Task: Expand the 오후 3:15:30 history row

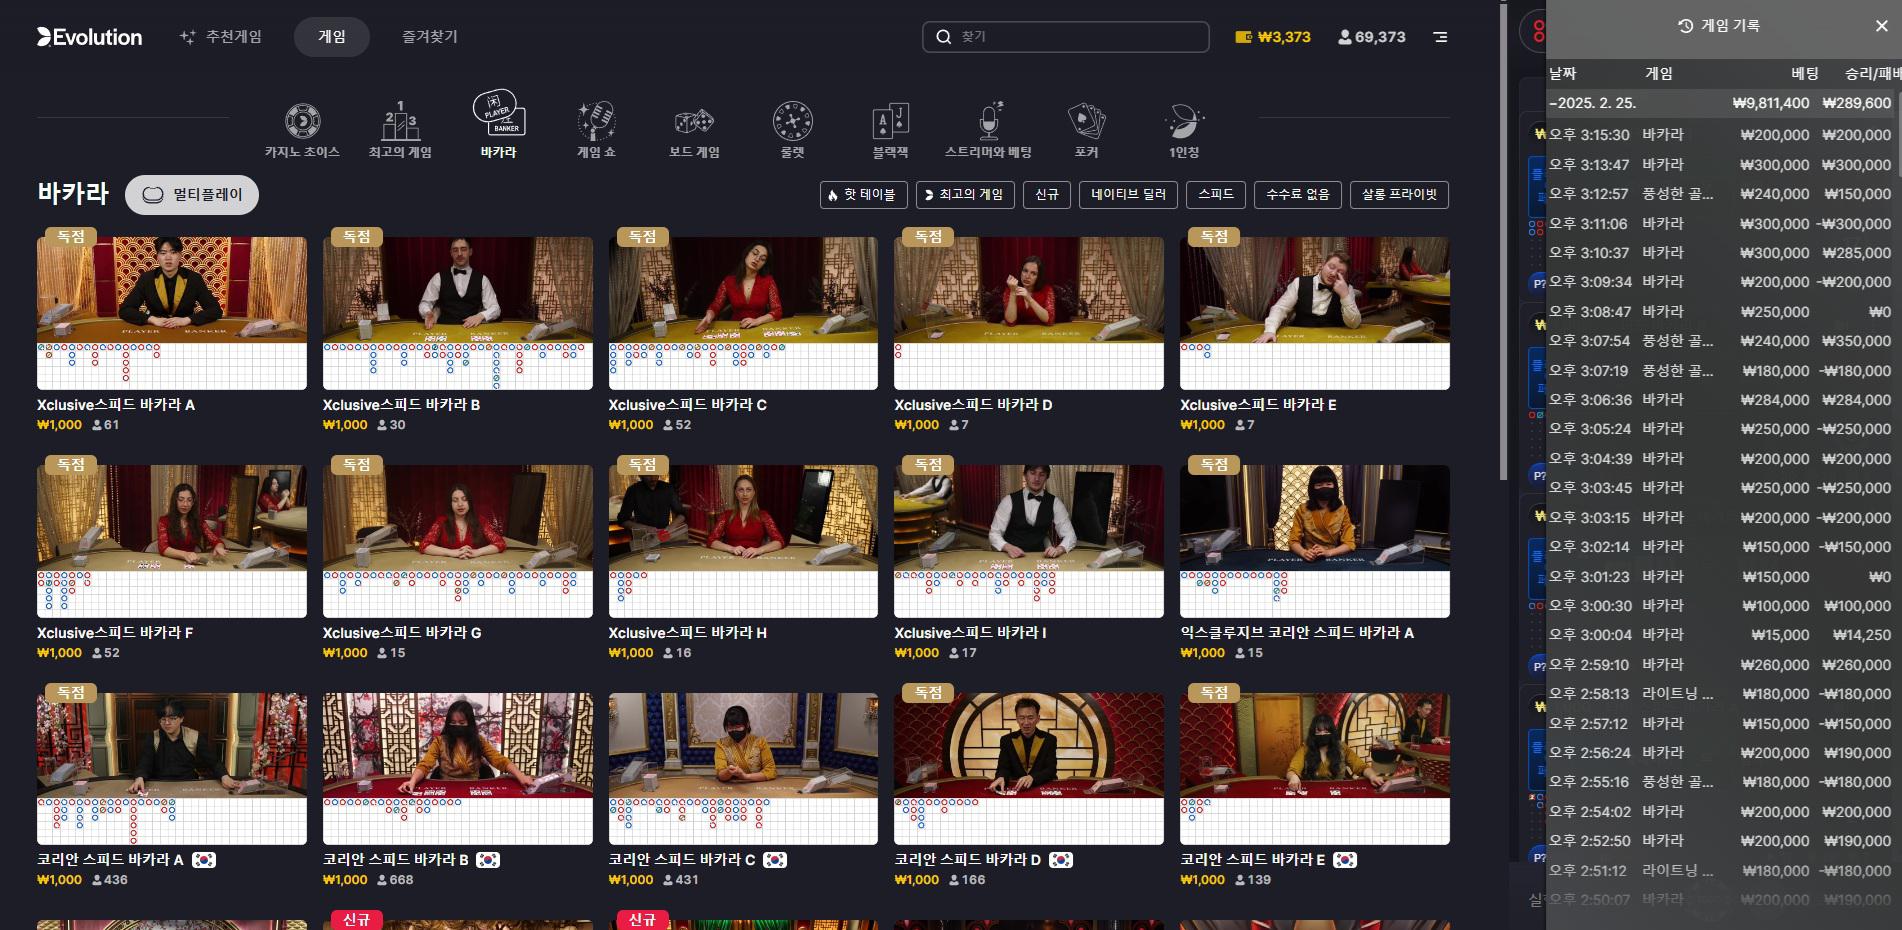Action: [x=1720, y=135]
